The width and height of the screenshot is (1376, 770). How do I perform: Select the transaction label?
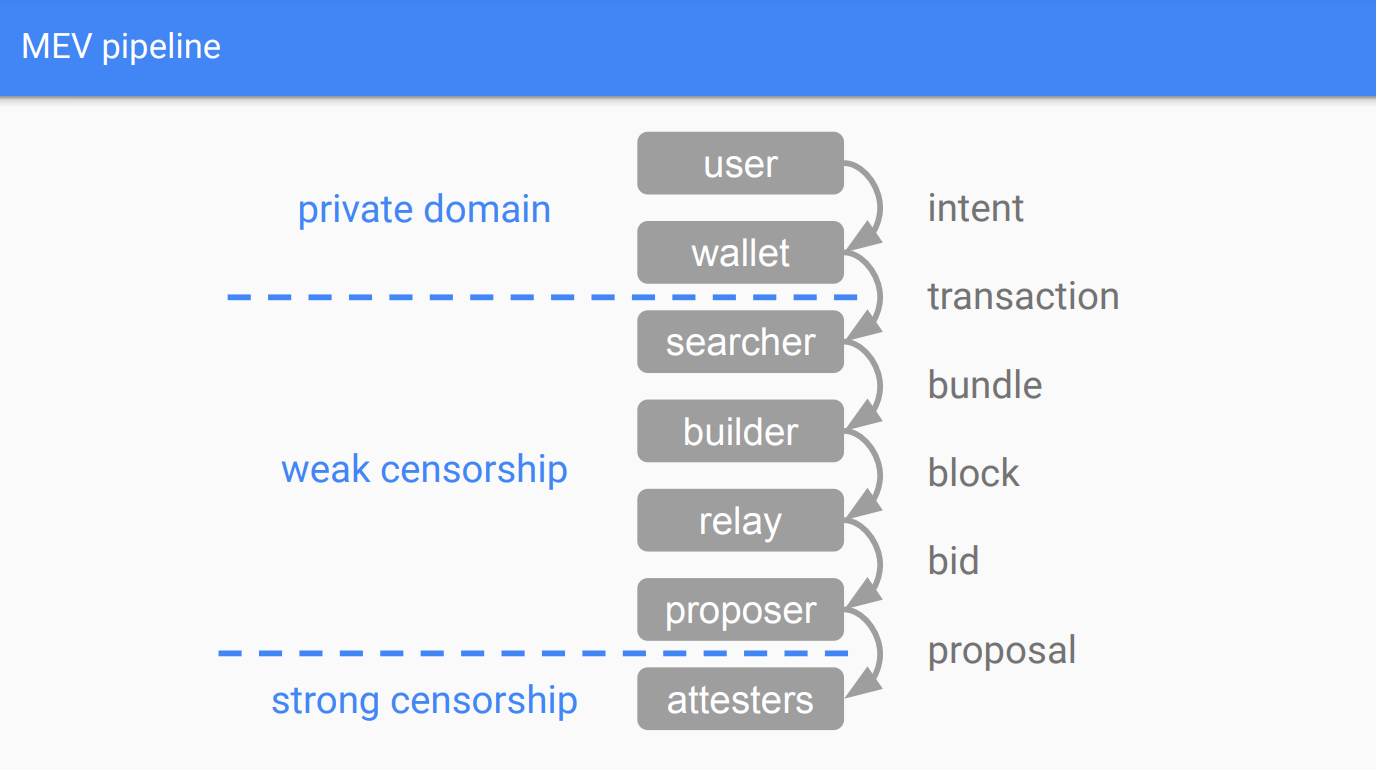click(1023, 296)
